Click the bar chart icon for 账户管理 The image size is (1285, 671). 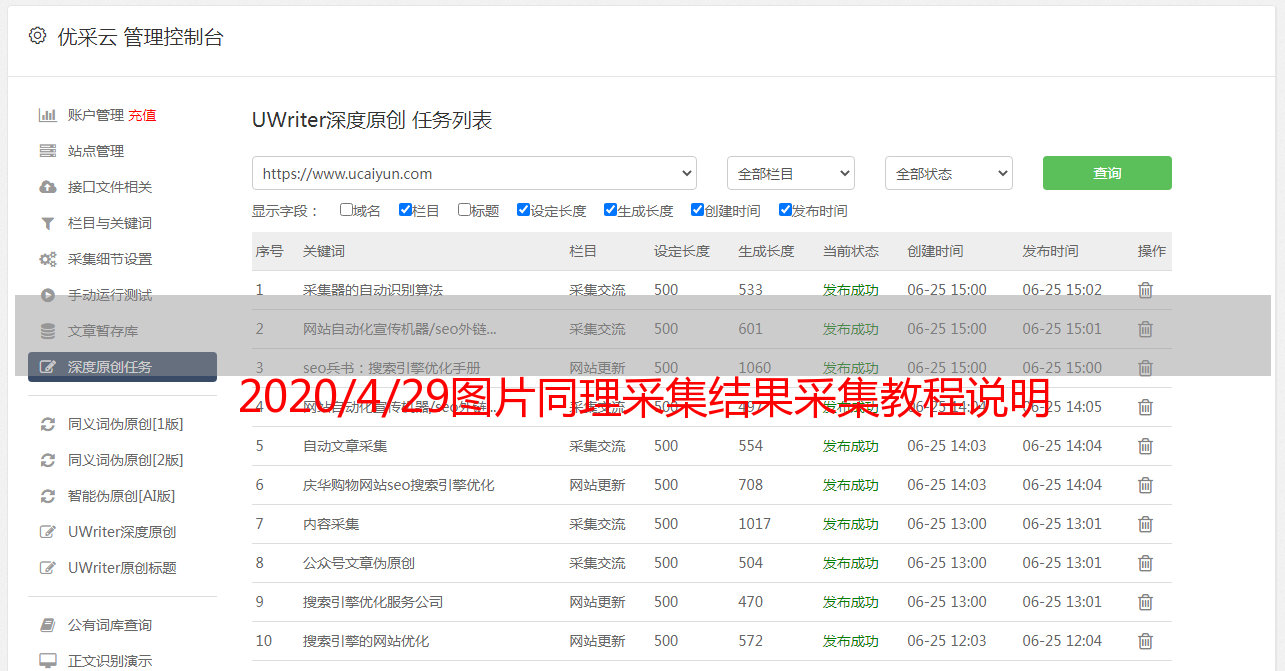point(47,115)
